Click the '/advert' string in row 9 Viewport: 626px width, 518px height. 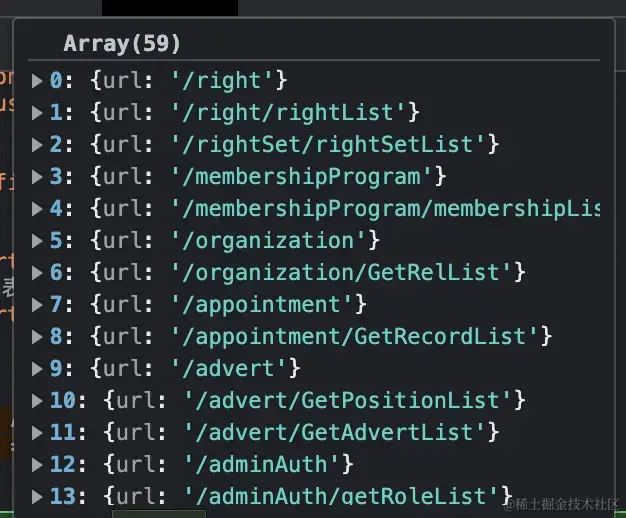click(x=229, y=369)
